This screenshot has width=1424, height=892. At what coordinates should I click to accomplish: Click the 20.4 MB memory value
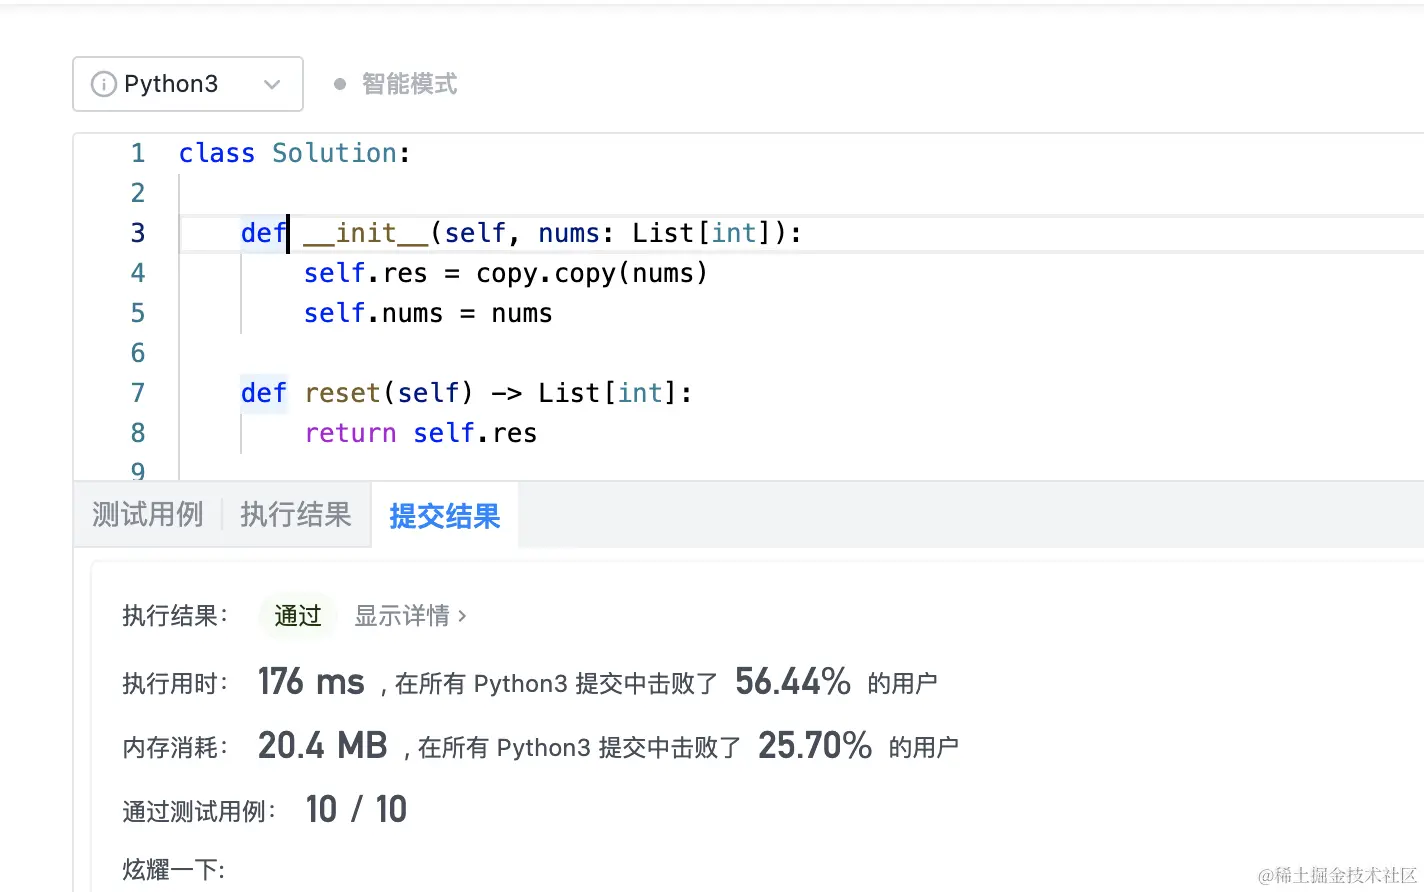coord(322,746)
